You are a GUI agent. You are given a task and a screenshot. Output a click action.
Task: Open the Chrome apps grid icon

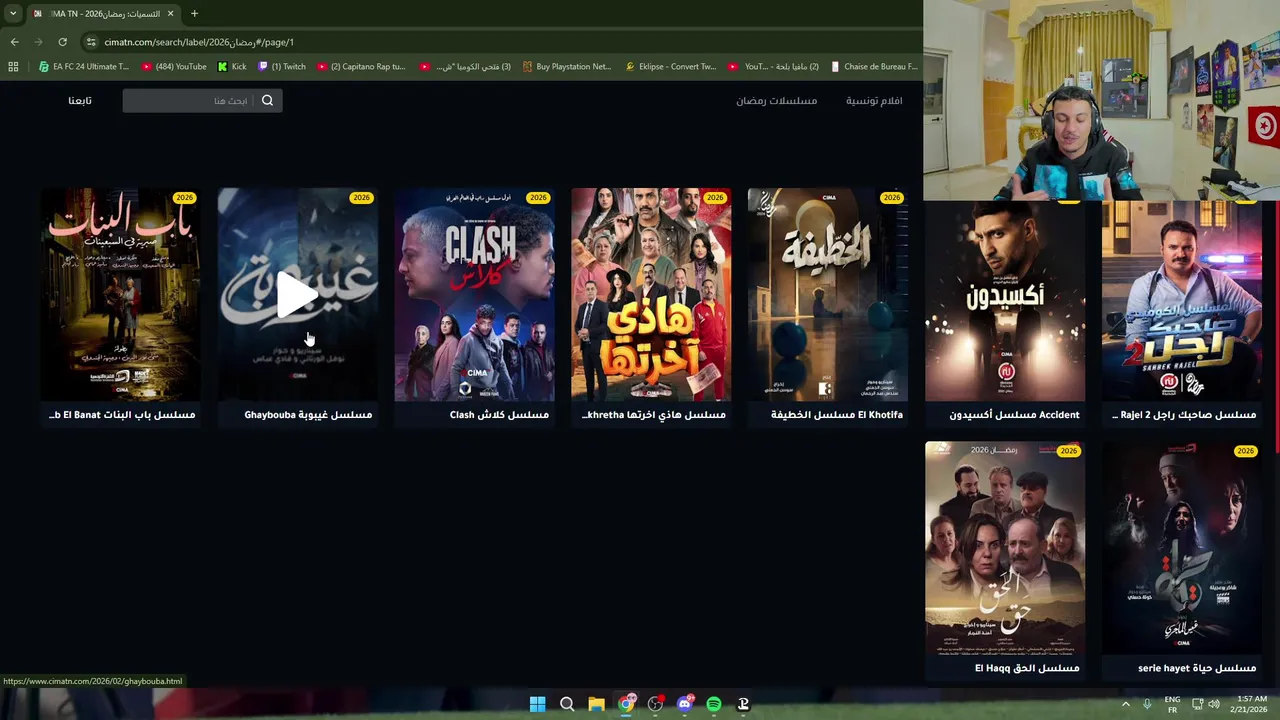[x=13, y=67]
